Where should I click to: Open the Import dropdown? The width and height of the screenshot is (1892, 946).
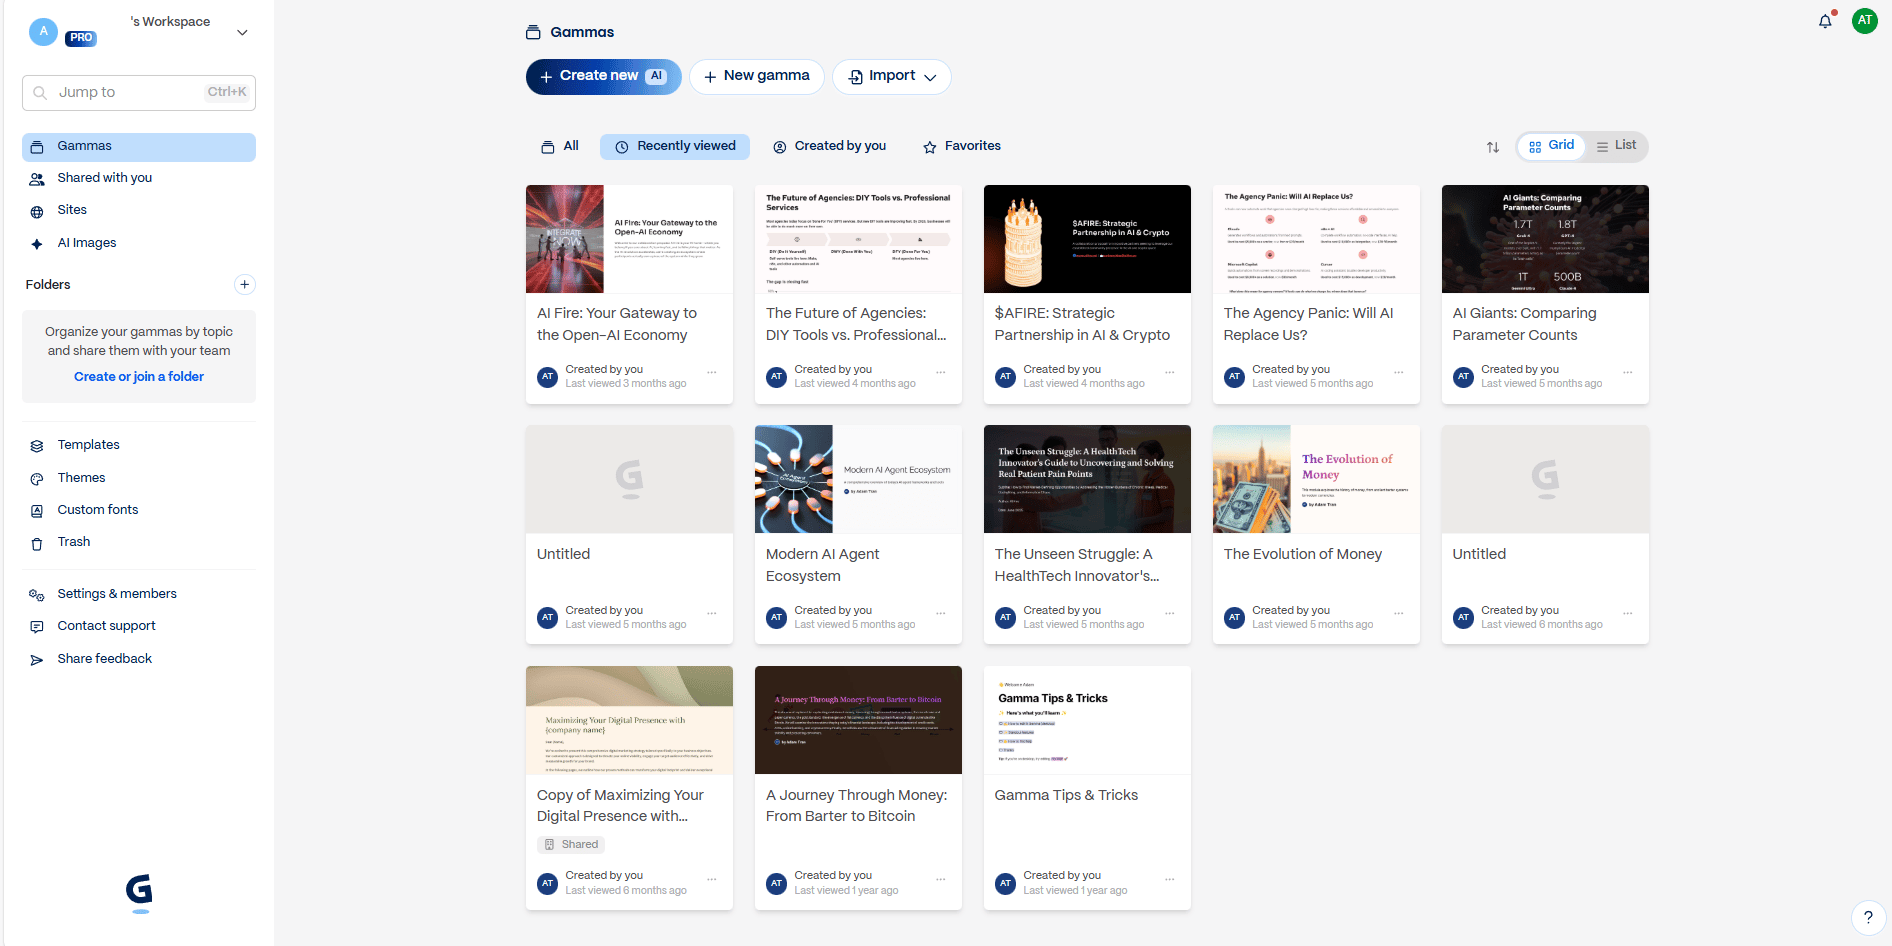[892, 77]
